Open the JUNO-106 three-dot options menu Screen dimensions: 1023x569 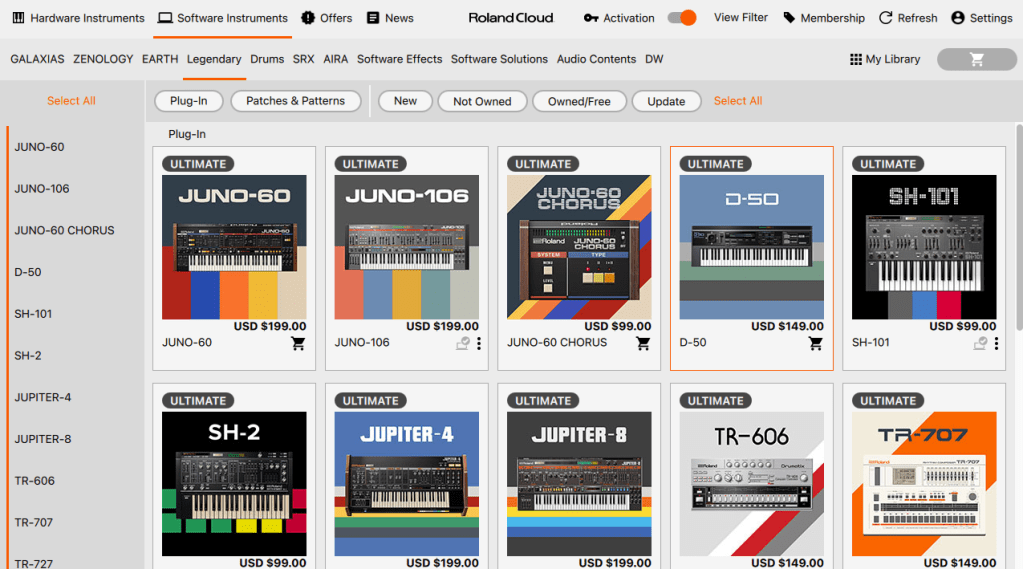pyautogui.click(x=479, y=343)
